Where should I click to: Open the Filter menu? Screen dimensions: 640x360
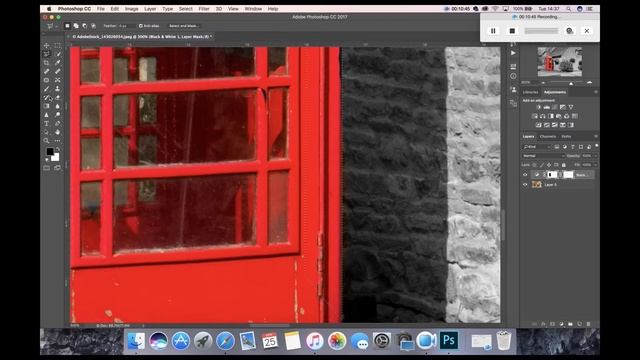(x=204, y=9)
